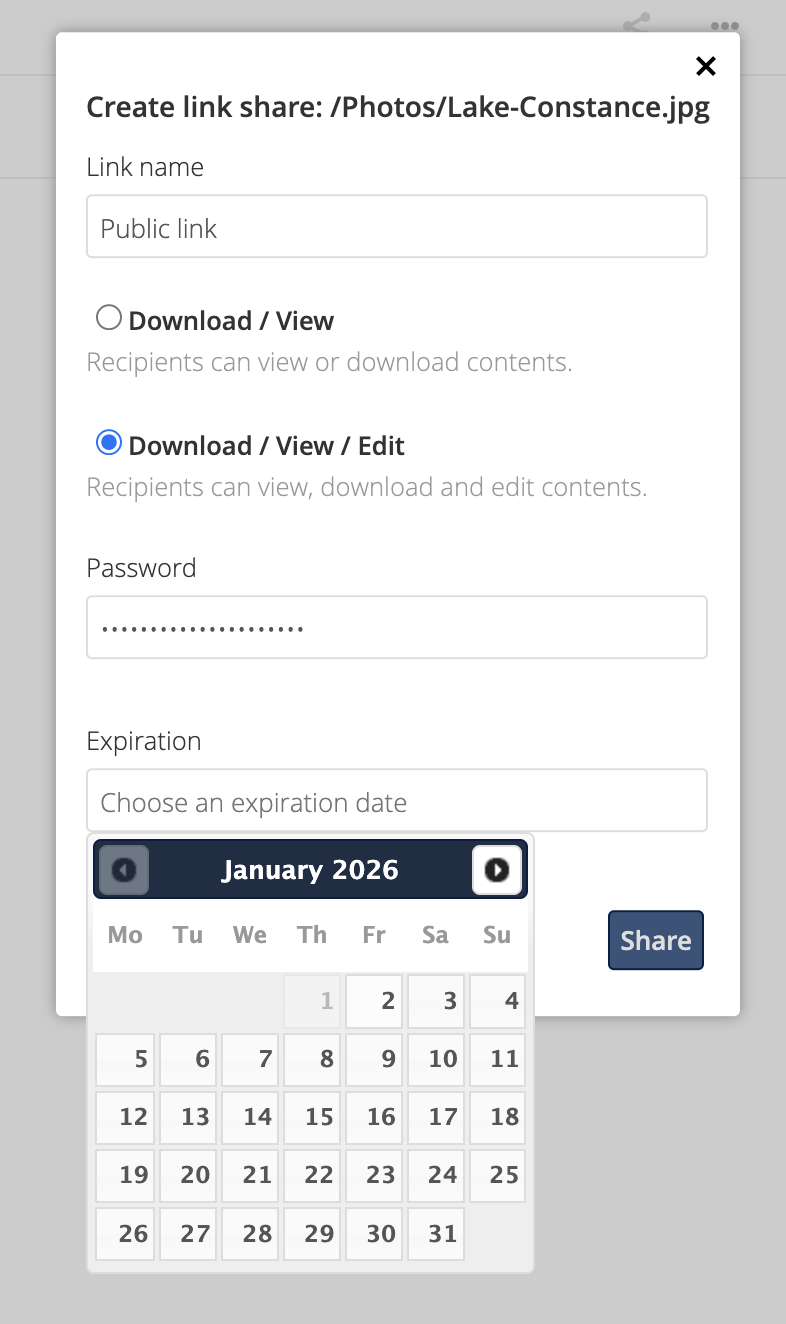Screen dimensions: 786x1324
Task: Open the expiration date picker field
Action: click(397, 800)
